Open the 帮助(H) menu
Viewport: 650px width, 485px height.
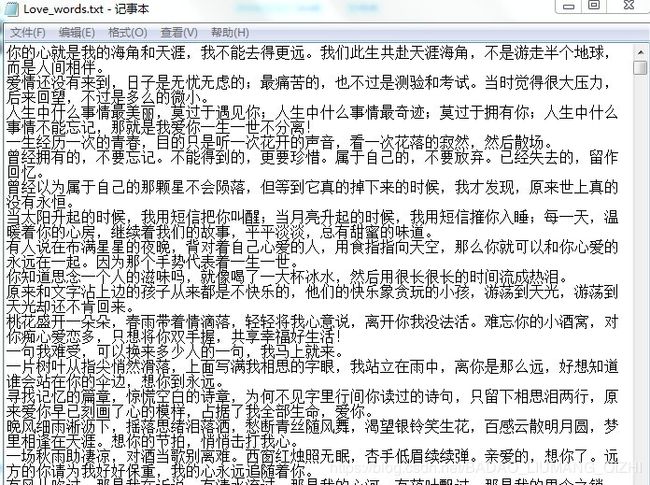230,32
